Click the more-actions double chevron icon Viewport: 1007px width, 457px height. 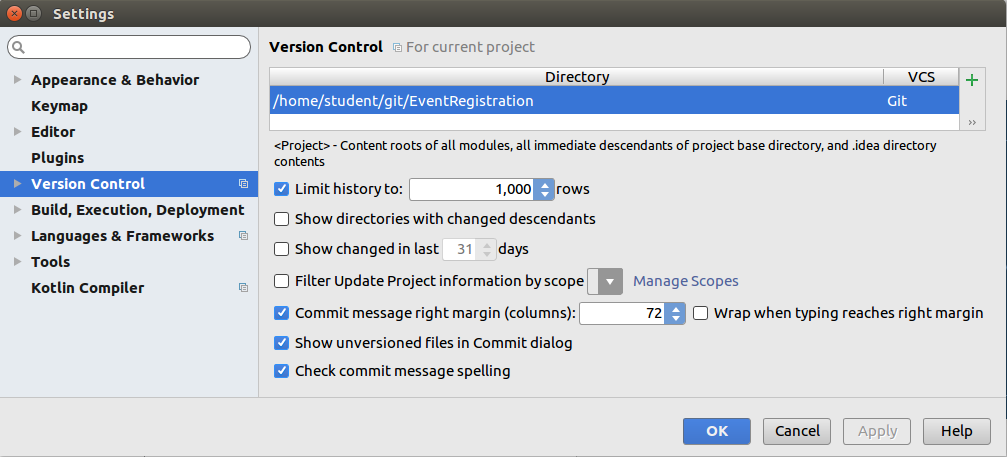(971, 122)
